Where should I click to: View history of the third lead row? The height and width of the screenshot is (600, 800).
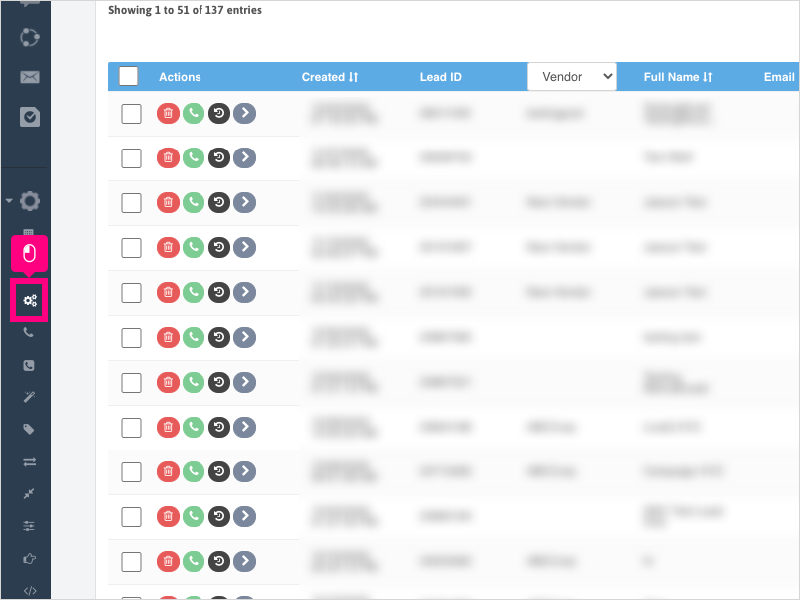[x=219, y=203]
